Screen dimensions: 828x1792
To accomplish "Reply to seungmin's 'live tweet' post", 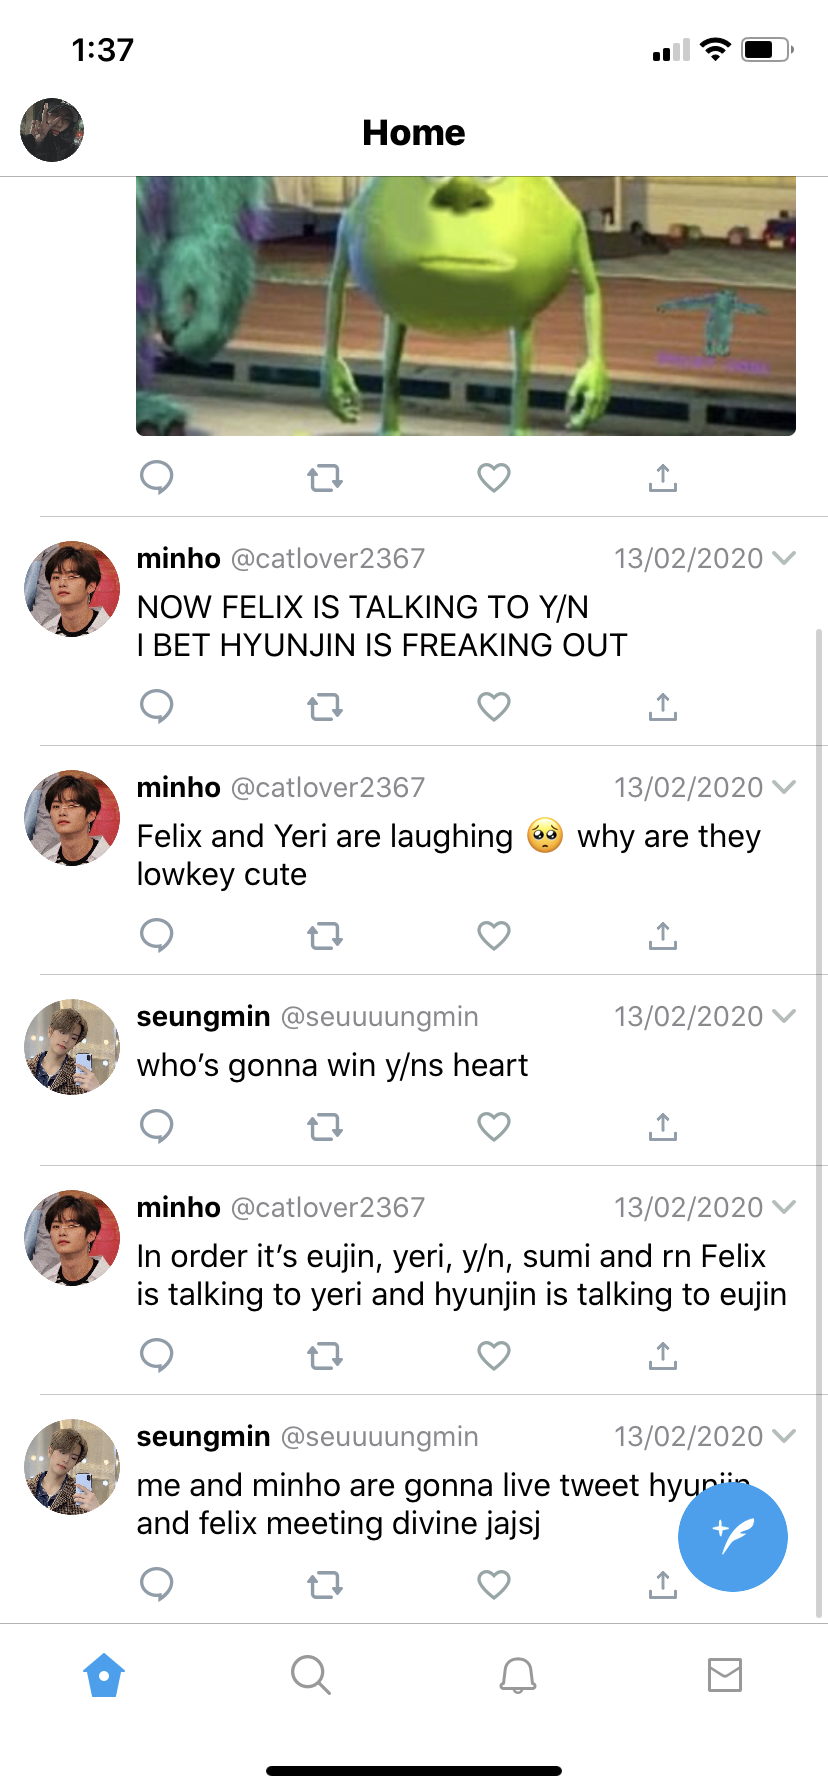I will [157, 1584].
